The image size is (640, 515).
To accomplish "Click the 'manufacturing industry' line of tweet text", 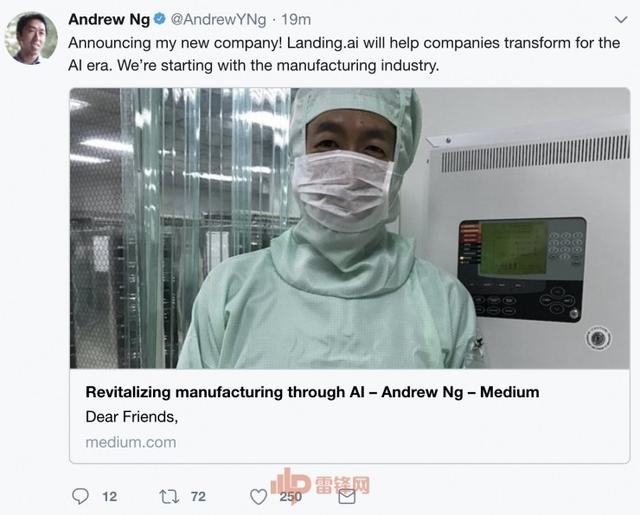I will pyautogui.click(x=253, y=65).
